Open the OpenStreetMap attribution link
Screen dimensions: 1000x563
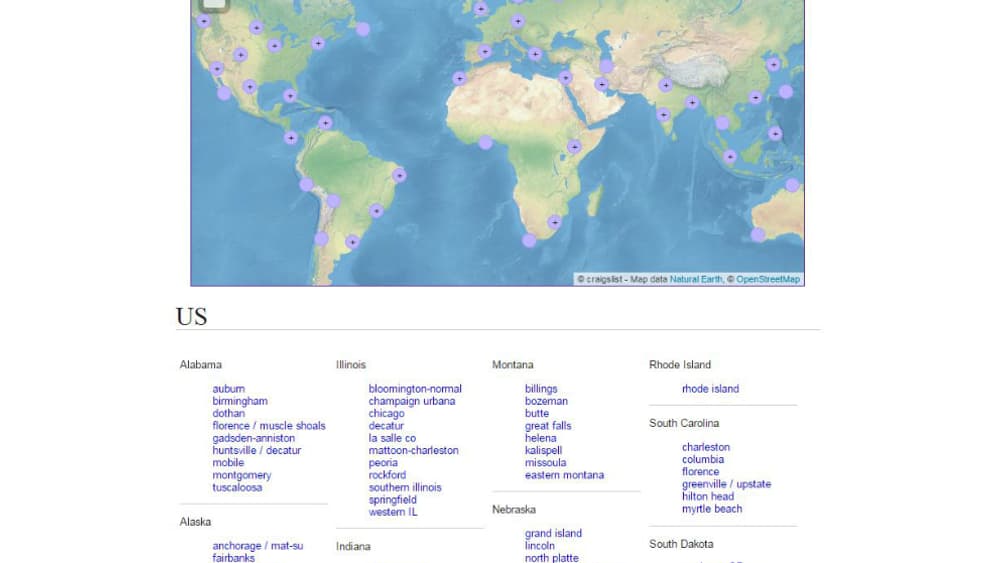768,279
